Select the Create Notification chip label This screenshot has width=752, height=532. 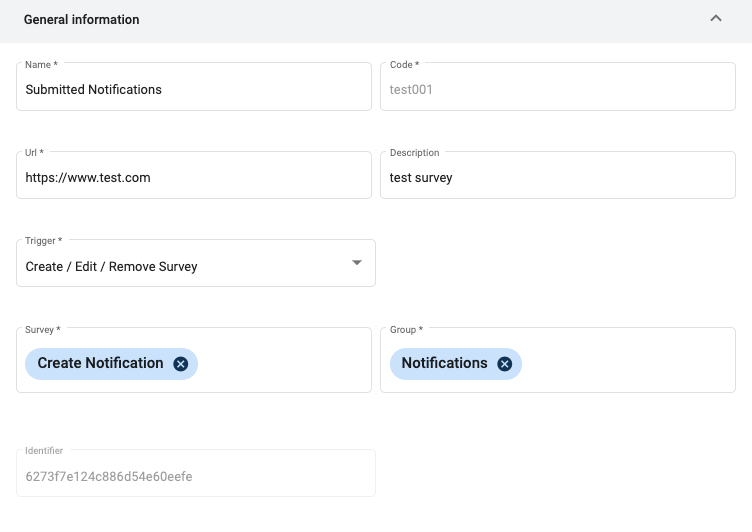tap(100, 363)
